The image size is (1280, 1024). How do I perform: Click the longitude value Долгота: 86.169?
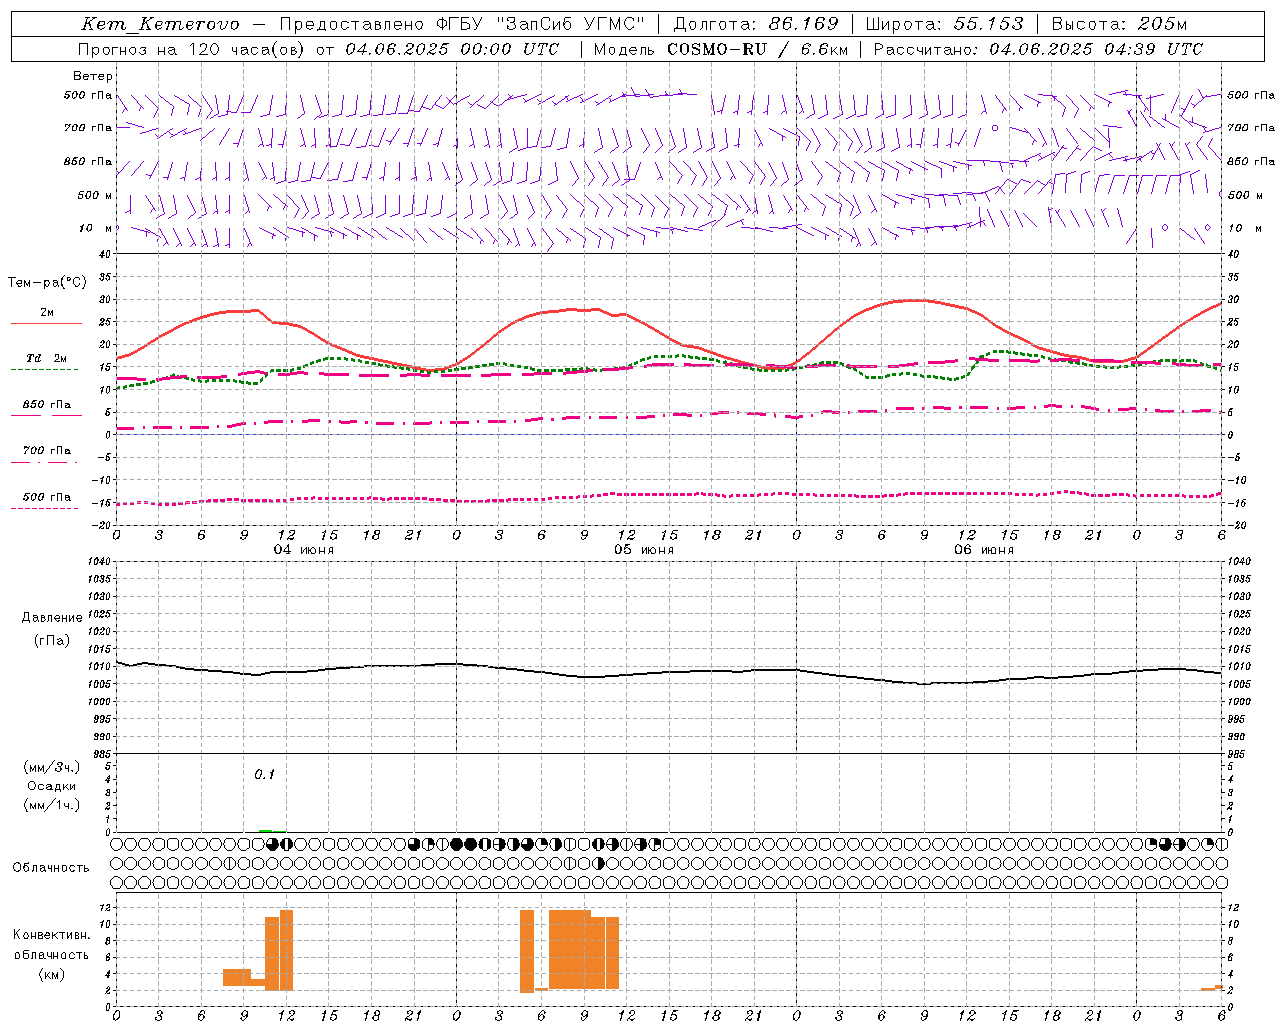[x=756, y=24]
